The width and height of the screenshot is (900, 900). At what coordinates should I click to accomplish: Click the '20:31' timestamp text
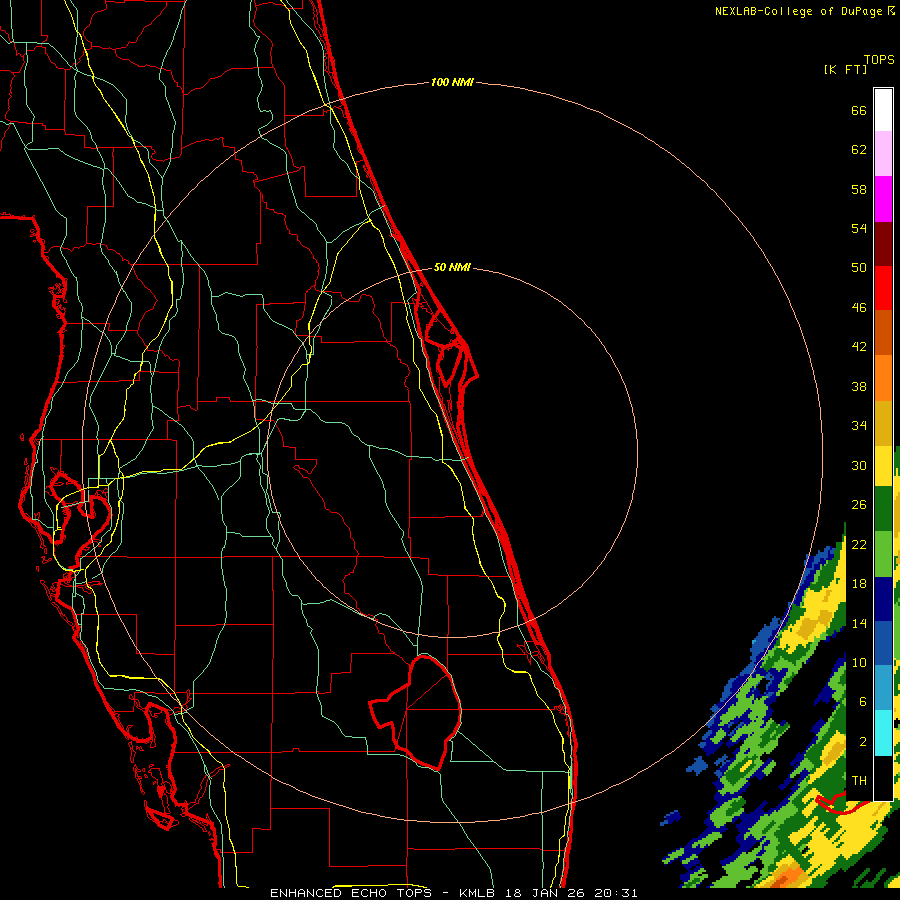click(616, 893)
